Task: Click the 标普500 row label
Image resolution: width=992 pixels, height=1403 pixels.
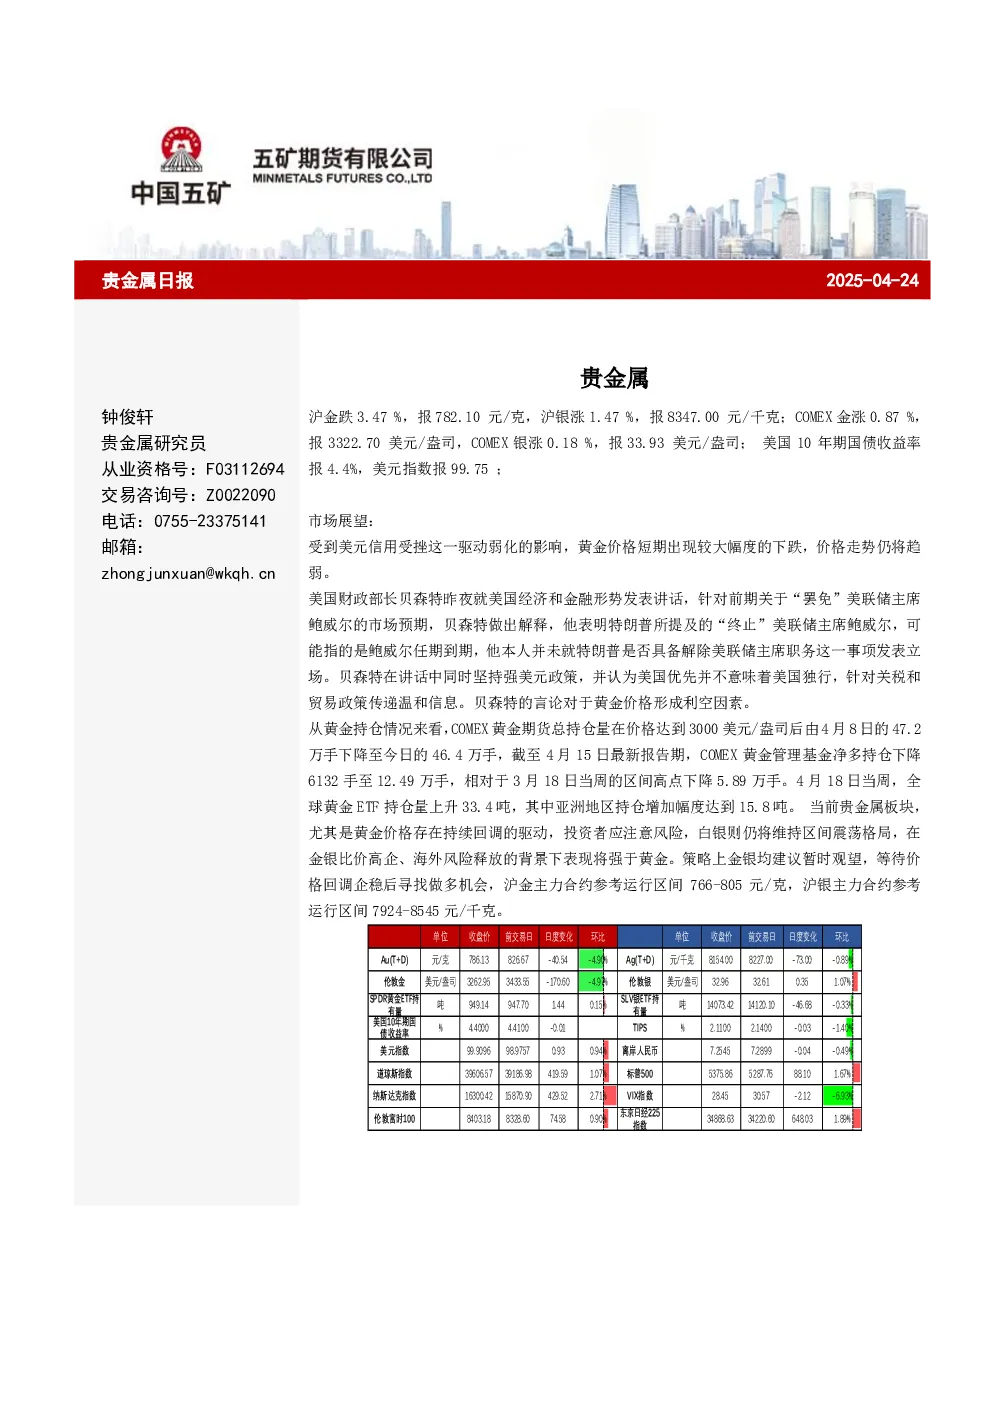Action: click(640, 1074)
